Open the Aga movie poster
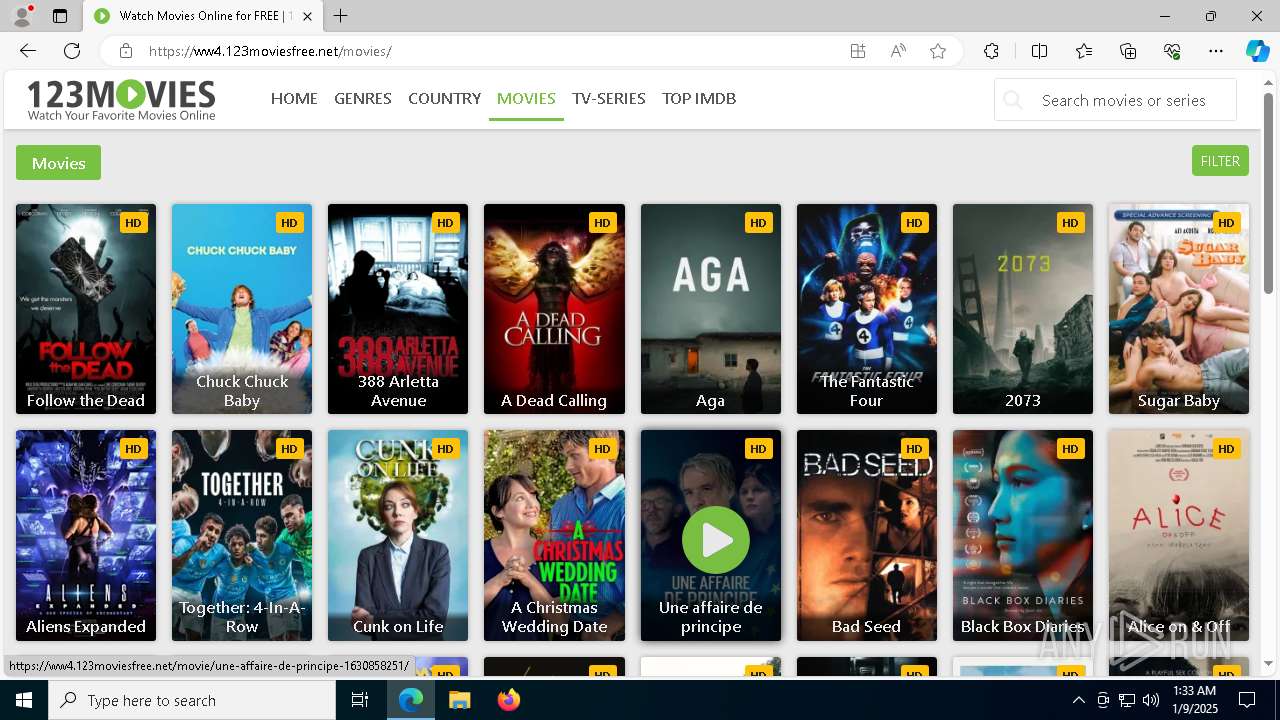 pos(711,309)
